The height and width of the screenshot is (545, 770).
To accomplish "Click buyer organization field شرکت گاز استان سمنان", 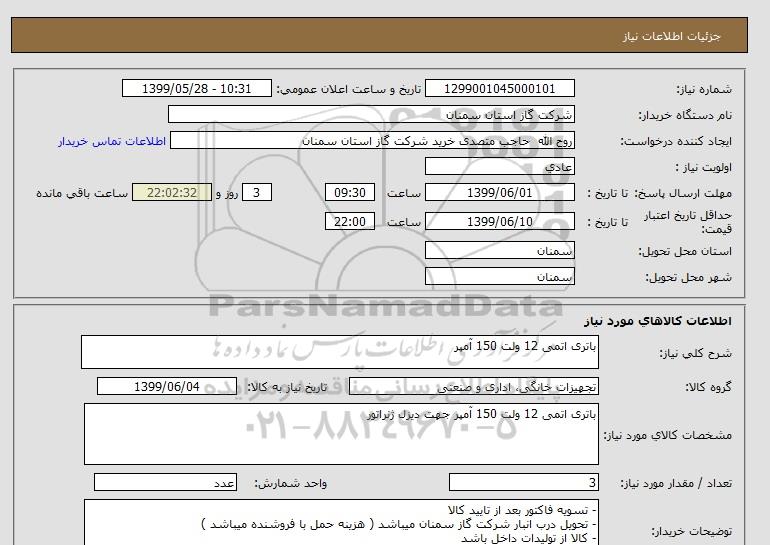I will 371,114.
